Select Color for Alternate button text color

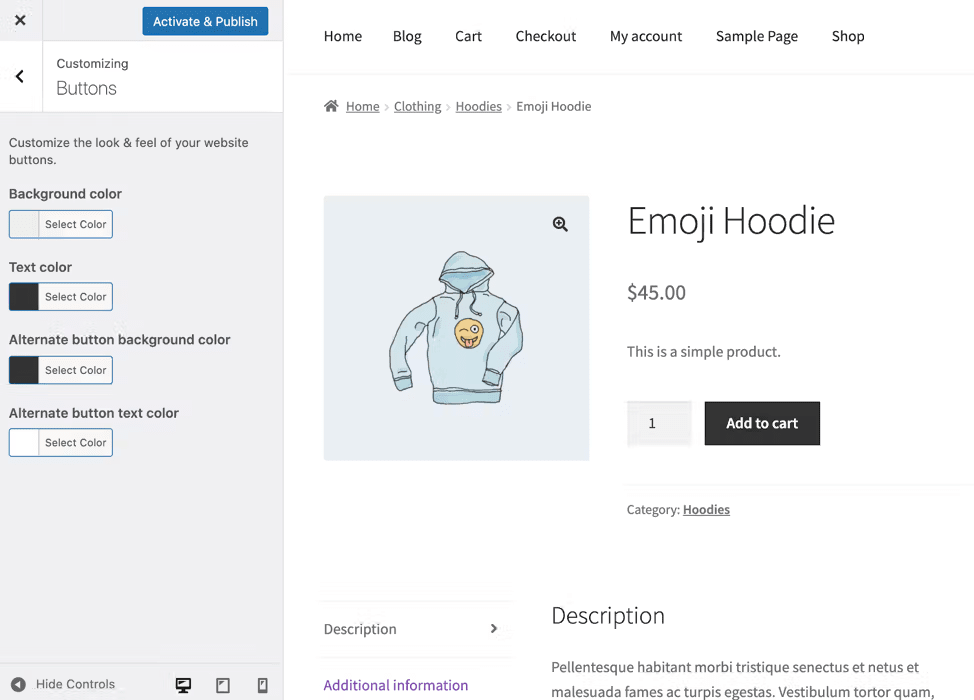[x=74, y=442]
